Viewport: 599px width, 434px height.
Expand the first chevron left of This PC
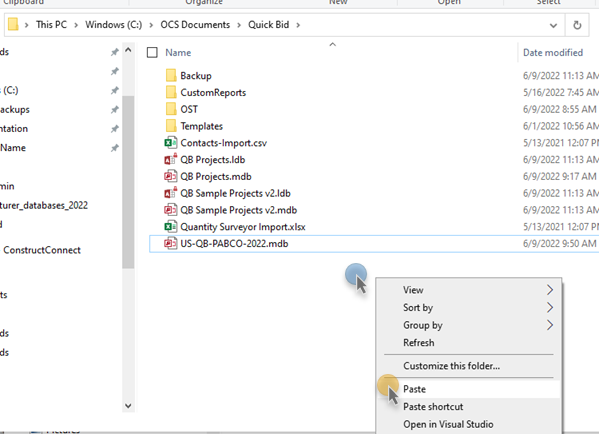26,25
